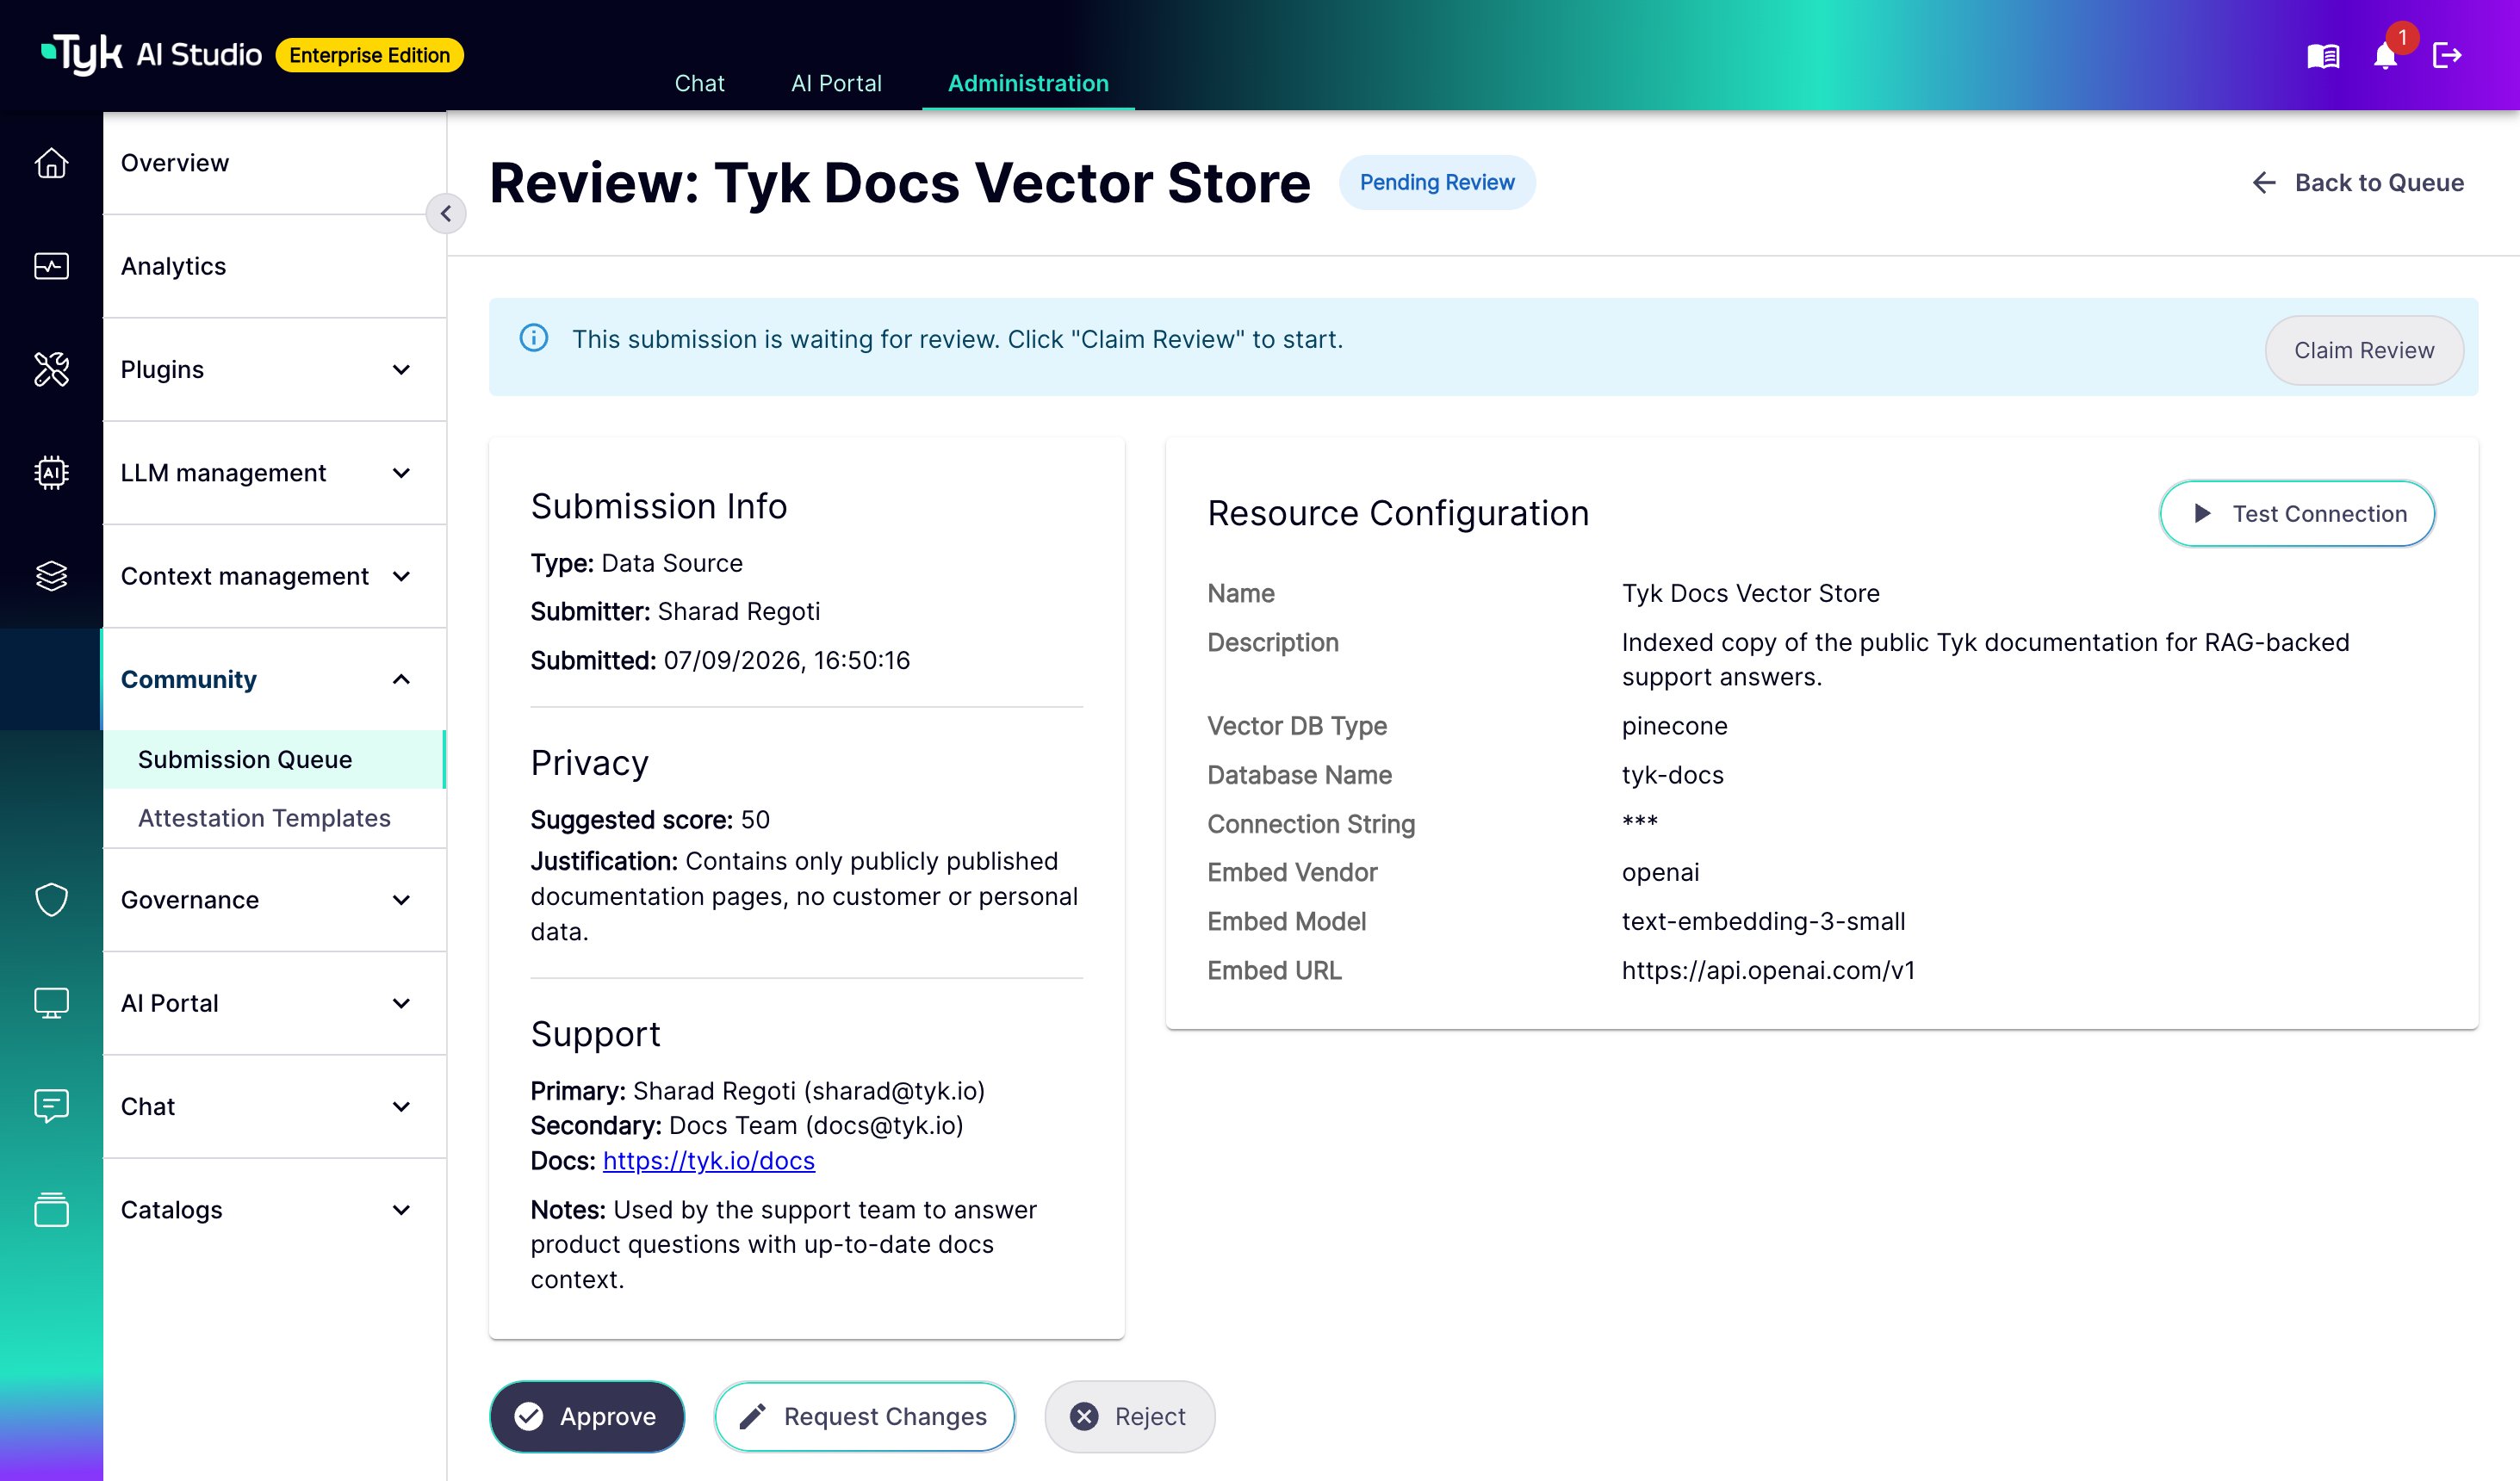Reject the submission

point(1129,1416)
